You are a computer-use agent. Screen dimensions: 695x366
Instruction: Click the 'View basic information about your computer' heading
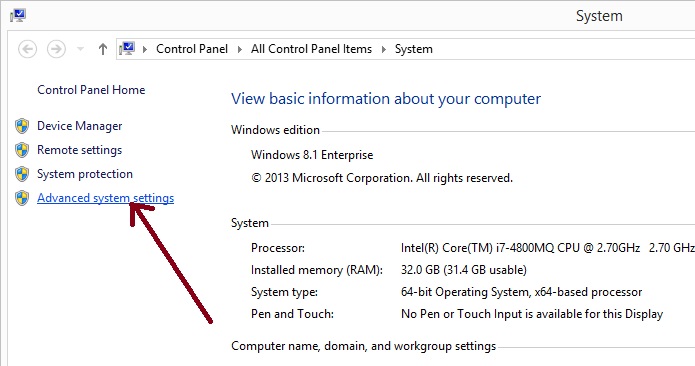[x=386, y=99]
